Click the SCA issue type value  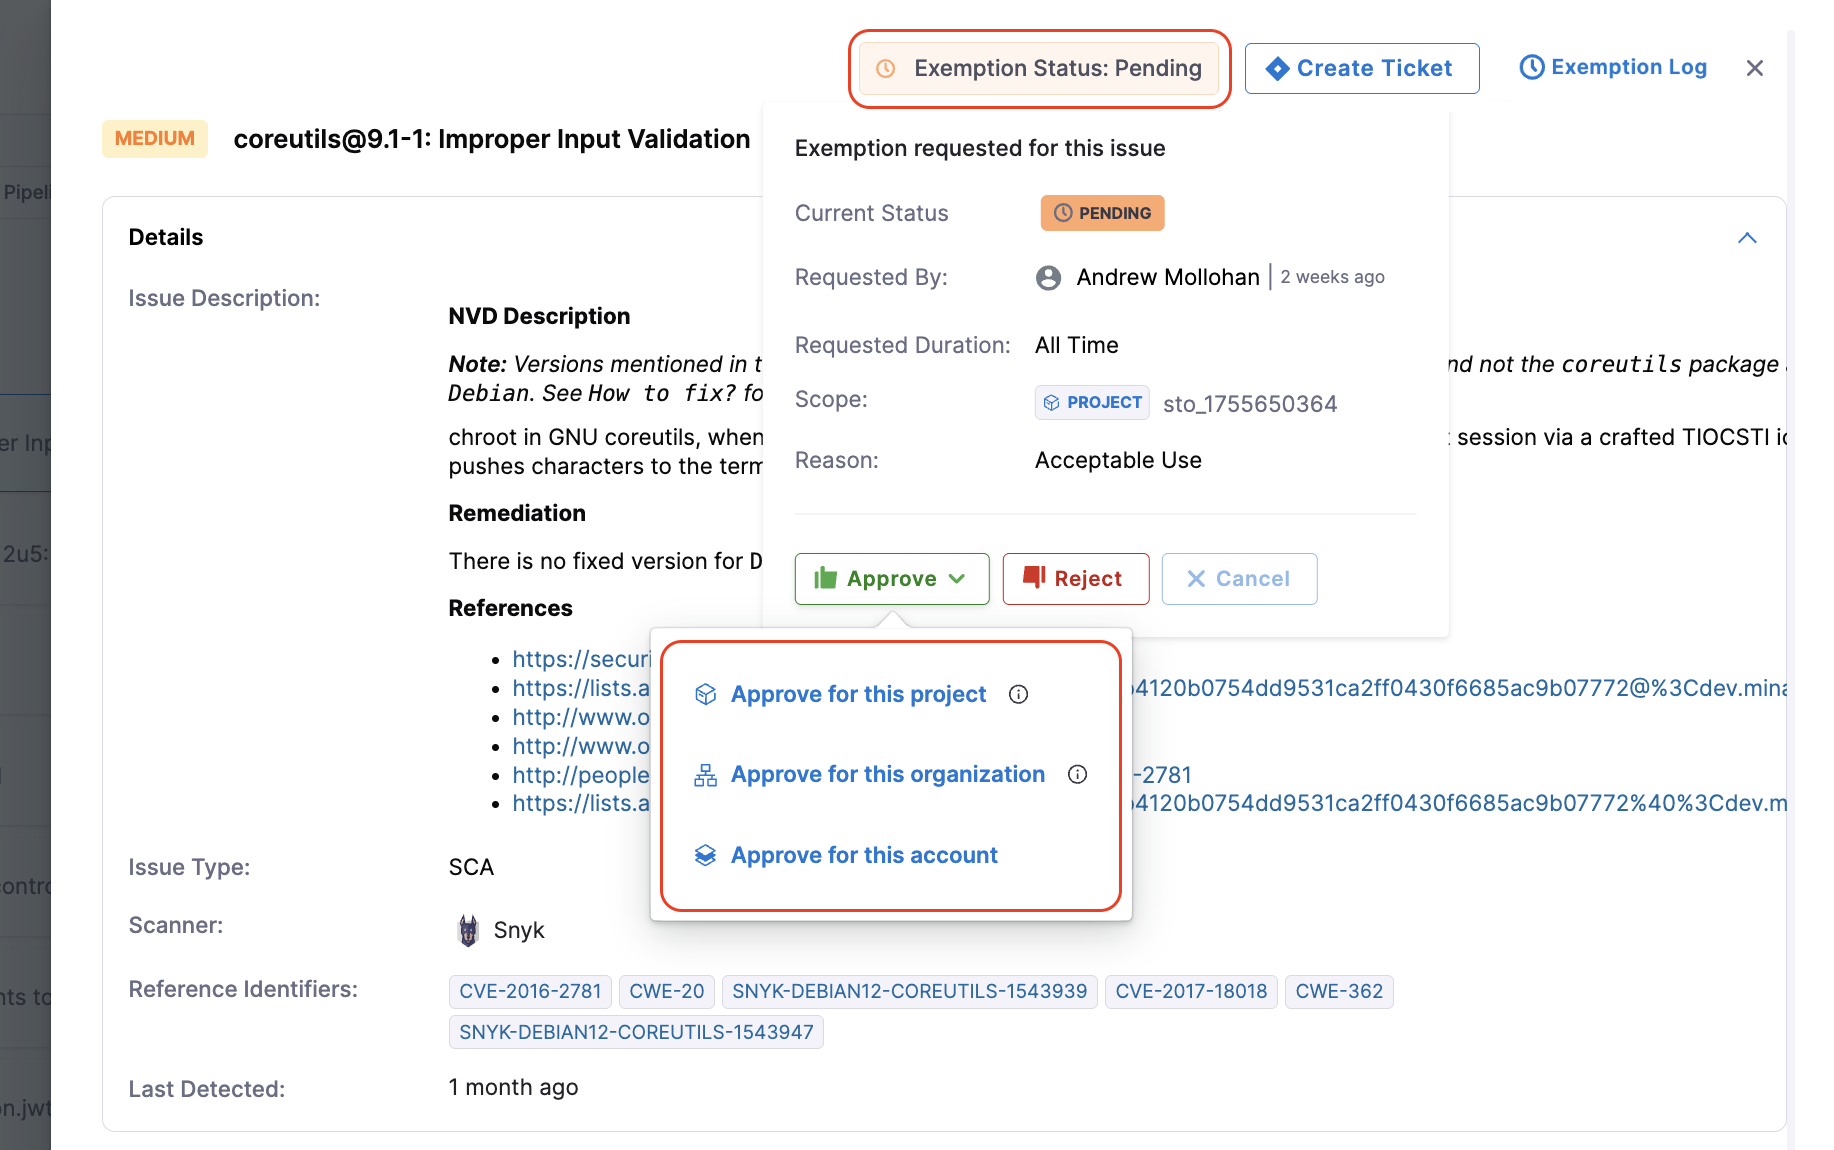(471, 867)
